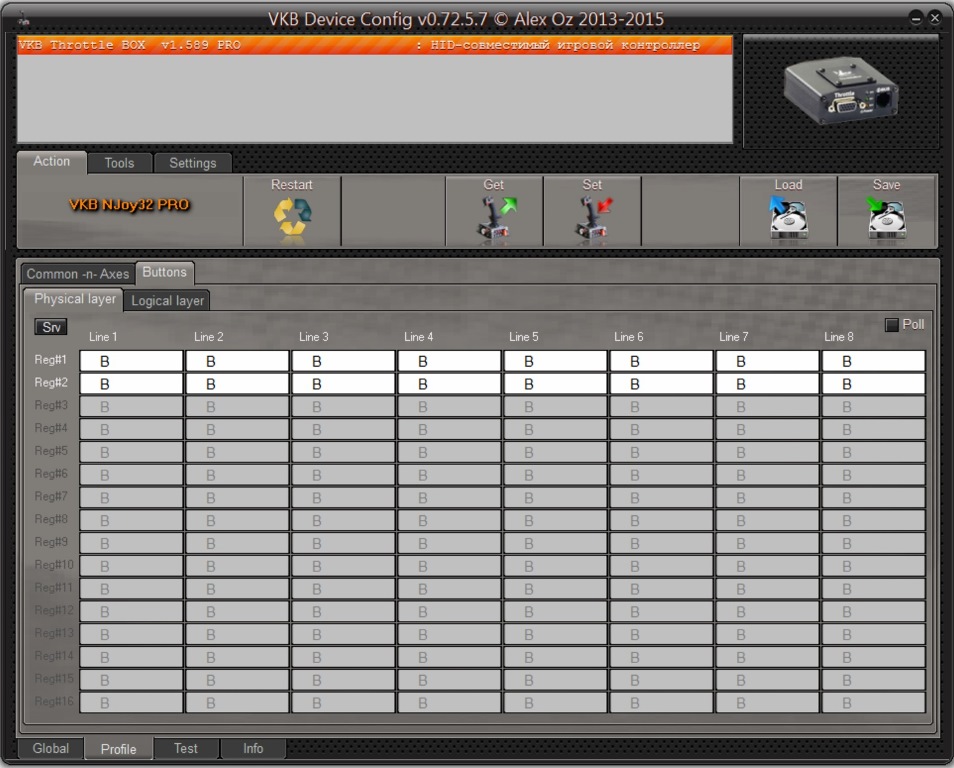The width and height of the screenshot is (954, 768).
Task: Switch to the Logical layer tab
Action: point(167,301)
